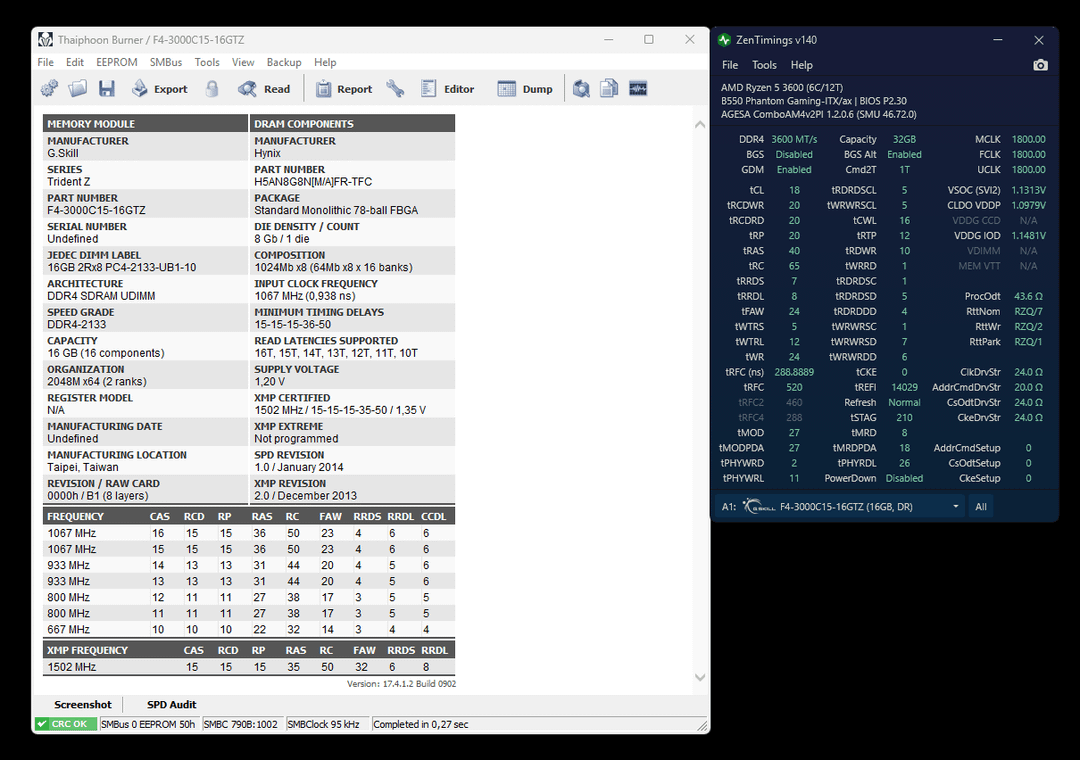Click the padlock icon in the toolbar
Image resolution: width=1080 pixels, height=760 pixels.
(x=212, y=89)
